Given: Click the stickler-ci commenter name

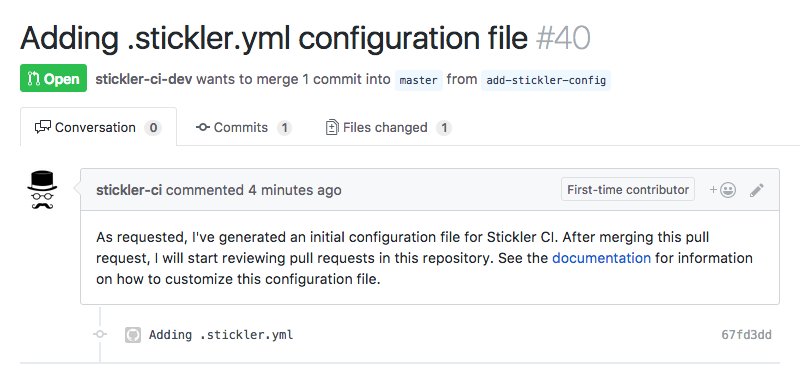Looking at the screenshot, I should pos(129,190).
